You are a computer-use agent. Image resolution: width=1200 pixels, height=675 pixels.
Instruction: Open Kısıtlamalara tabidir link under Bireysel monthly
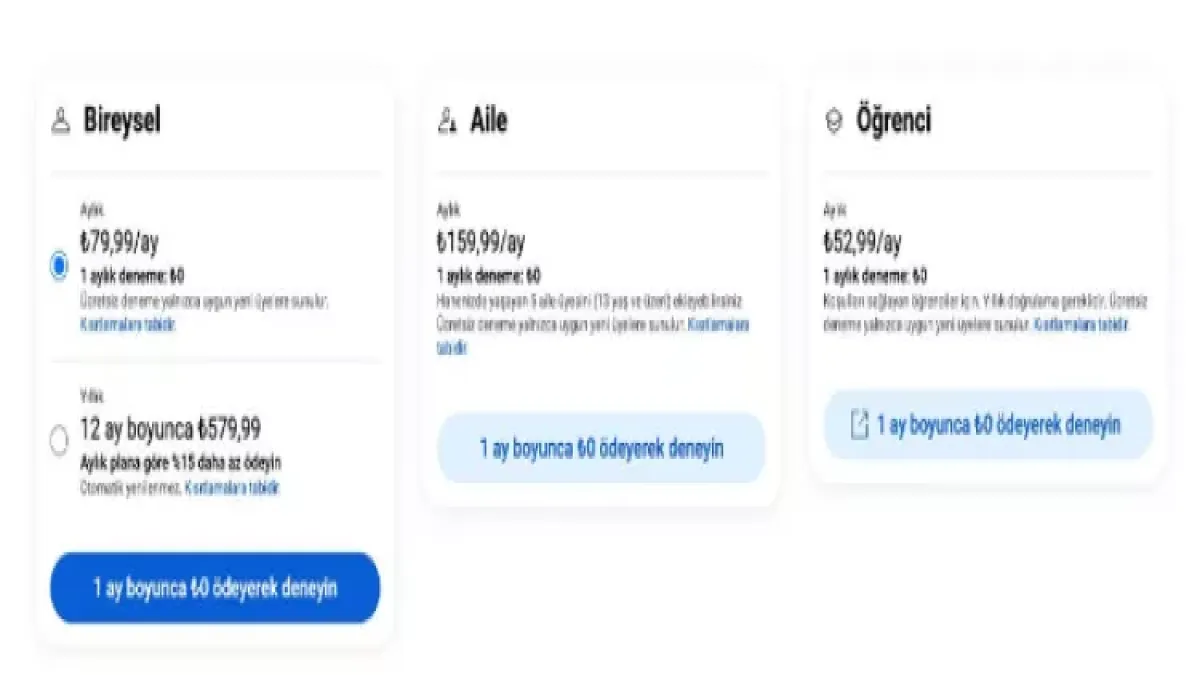click(127, 325)
